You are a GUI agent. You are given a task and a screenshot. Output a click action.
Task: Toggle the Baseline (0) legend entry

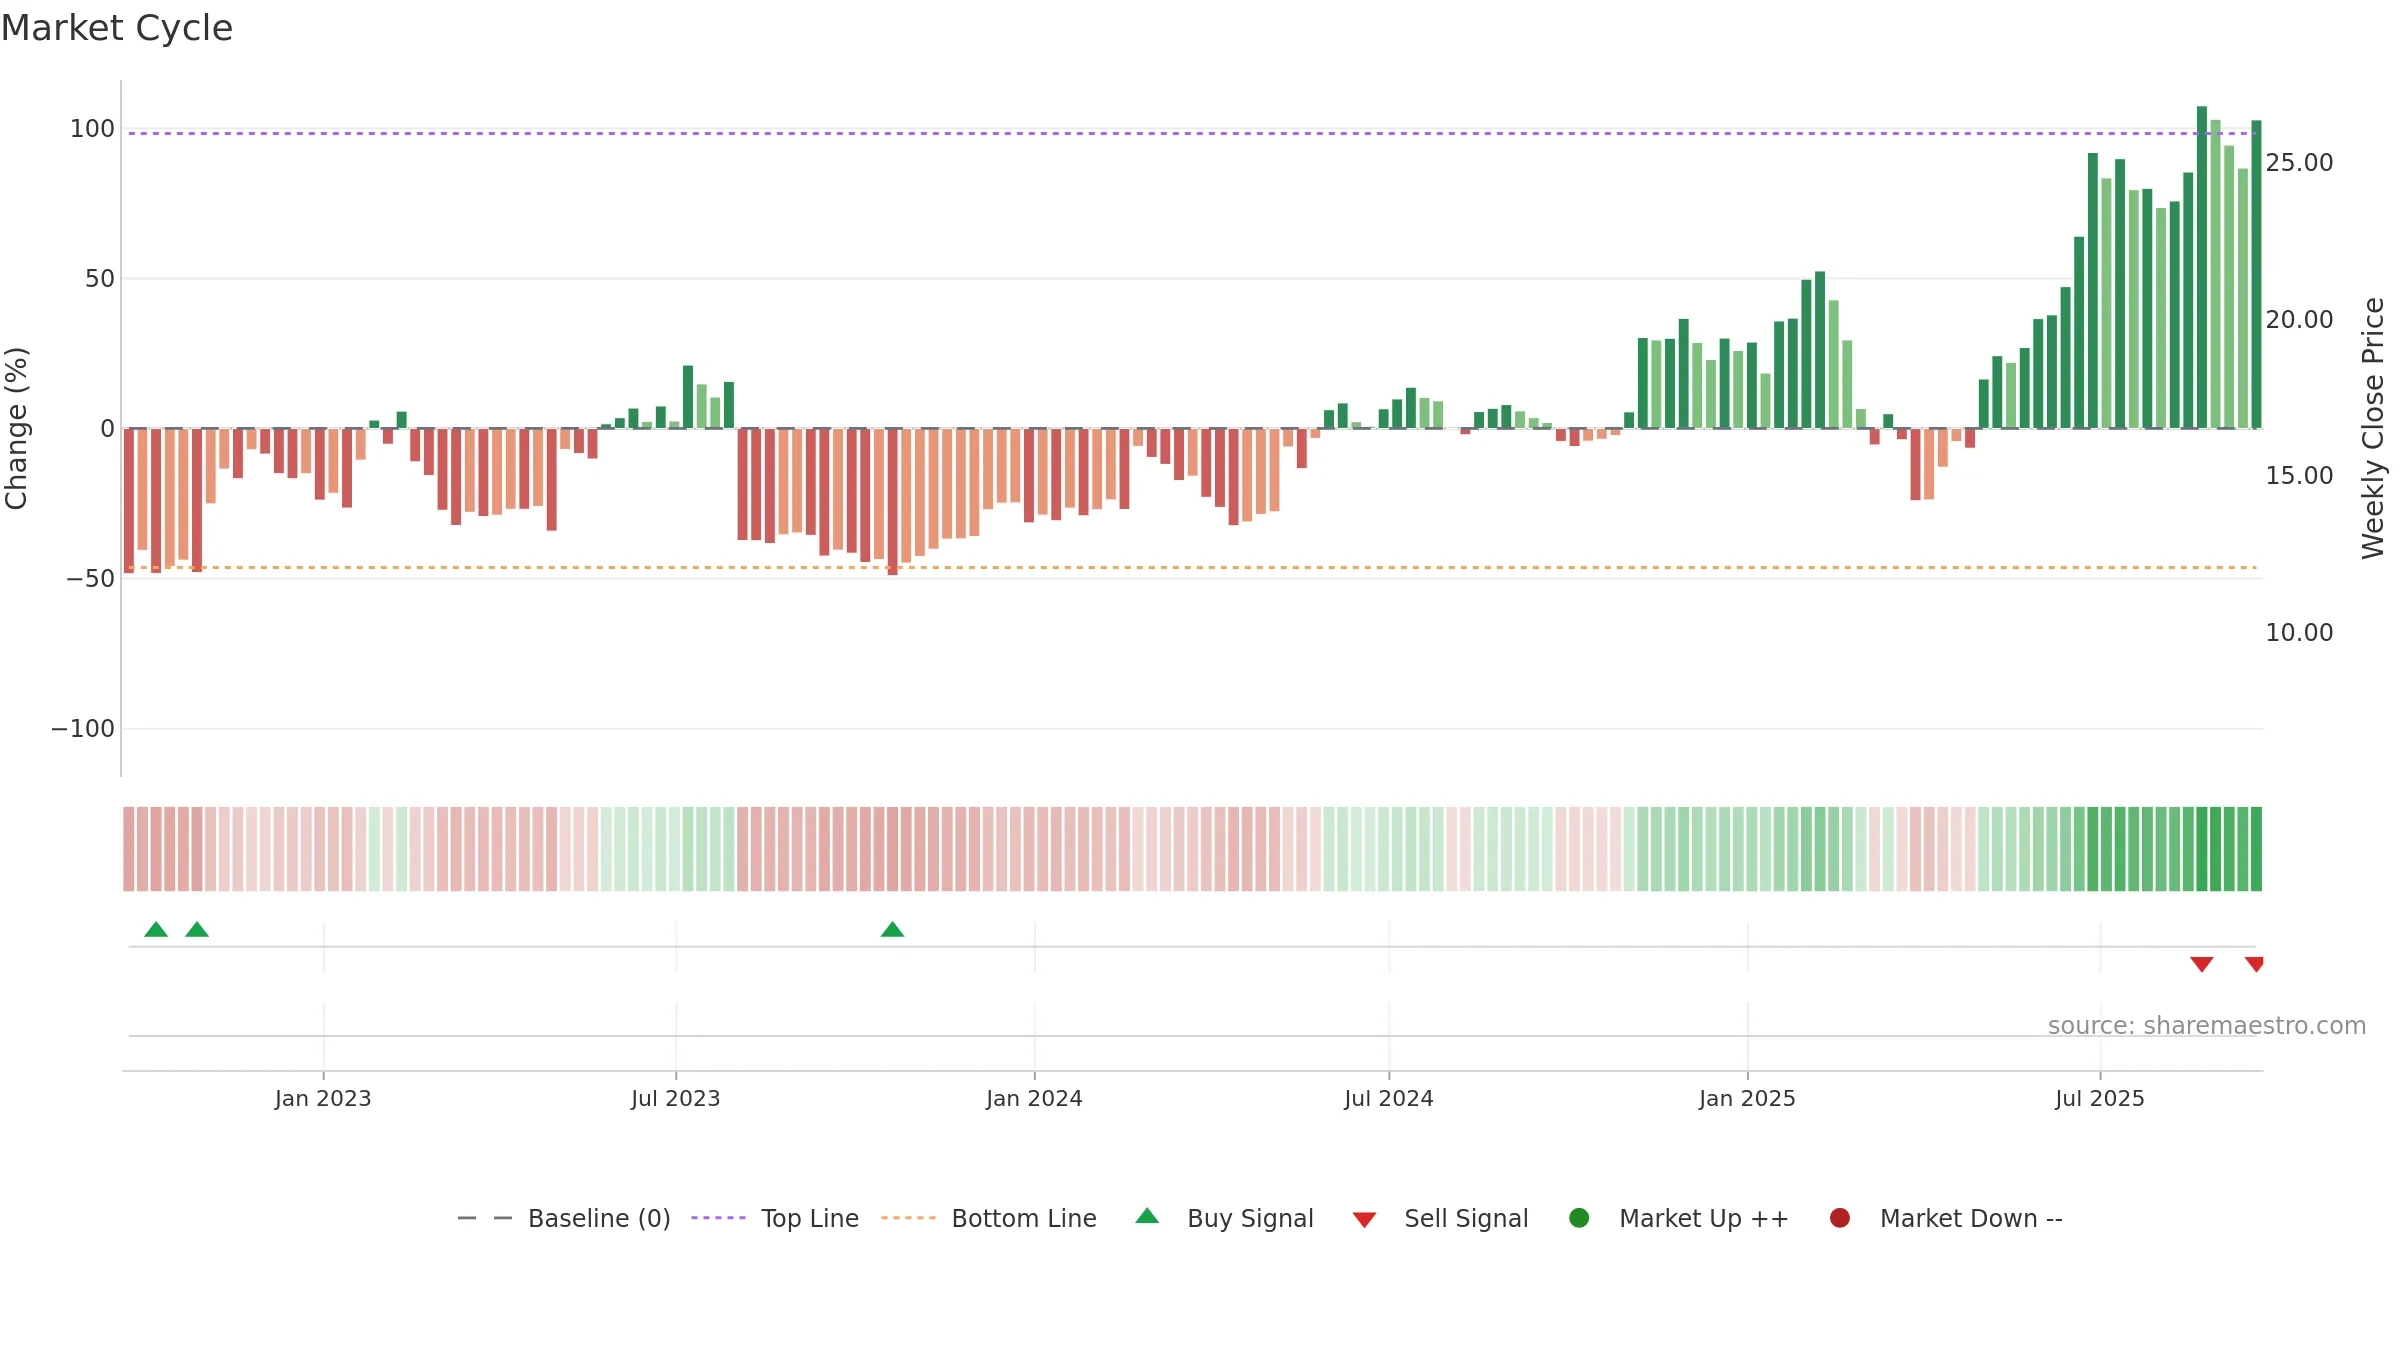pos(564,1218)
